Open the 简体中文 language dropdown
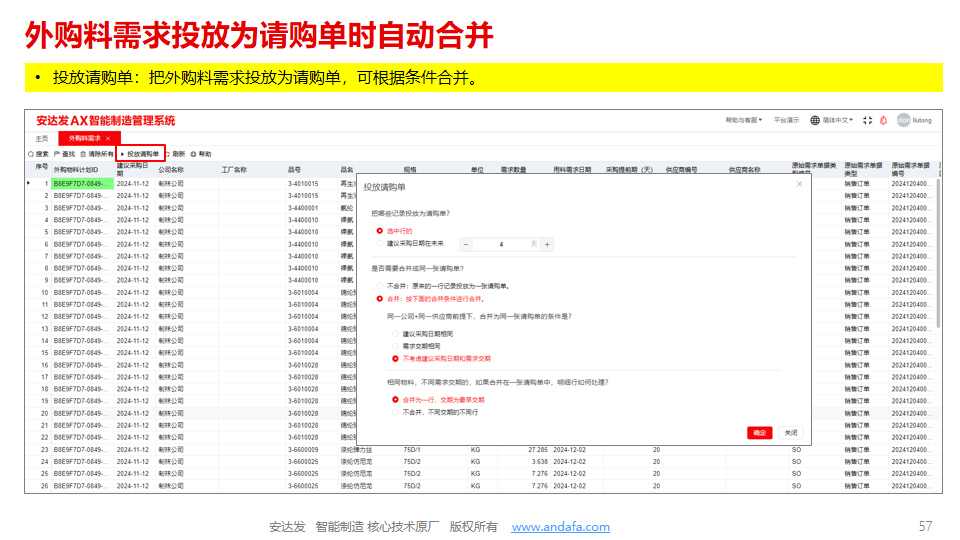The height and width of the screenshot is (540, 960). [x=832, y=120]
